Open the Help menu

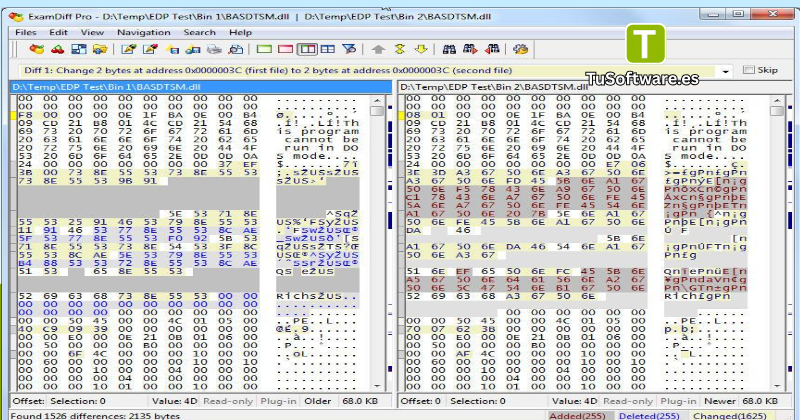[240, 32]
